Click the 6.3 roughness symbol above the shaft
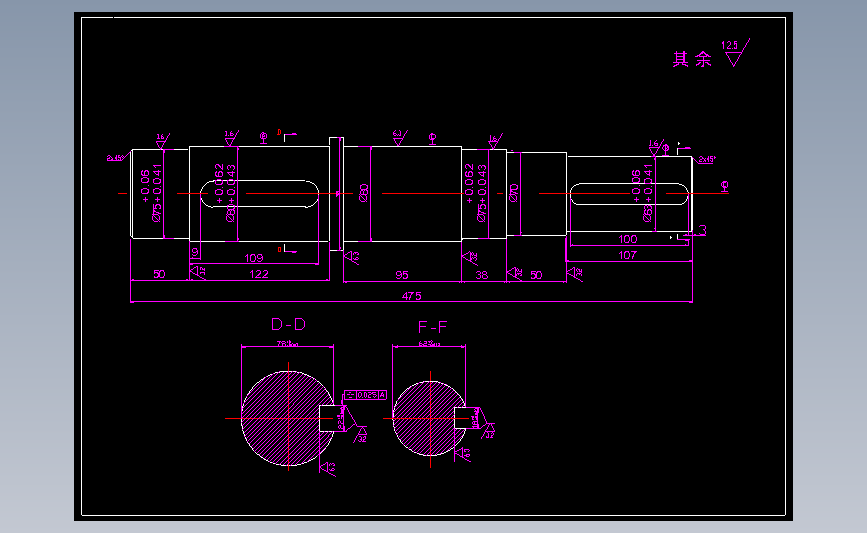 point(400,138)
